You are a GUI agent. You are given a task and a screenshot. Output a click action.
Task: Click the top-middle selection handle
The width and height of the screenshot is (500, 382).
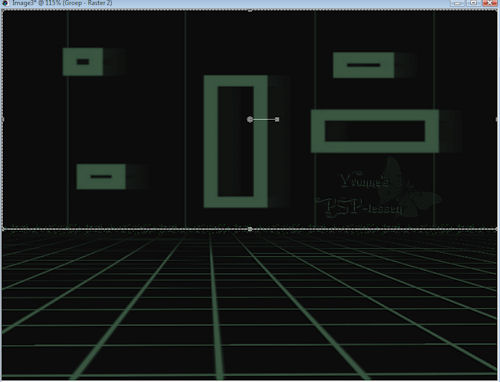[x=250, y=10]
